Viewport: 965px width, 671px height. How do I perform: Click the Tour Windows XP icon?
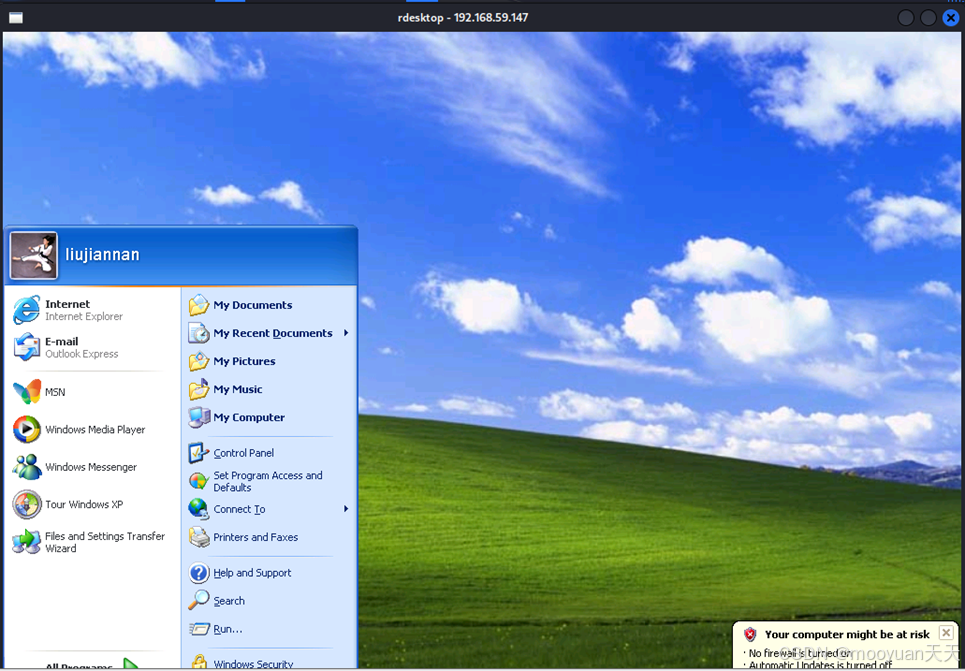(x=26, y=504)
